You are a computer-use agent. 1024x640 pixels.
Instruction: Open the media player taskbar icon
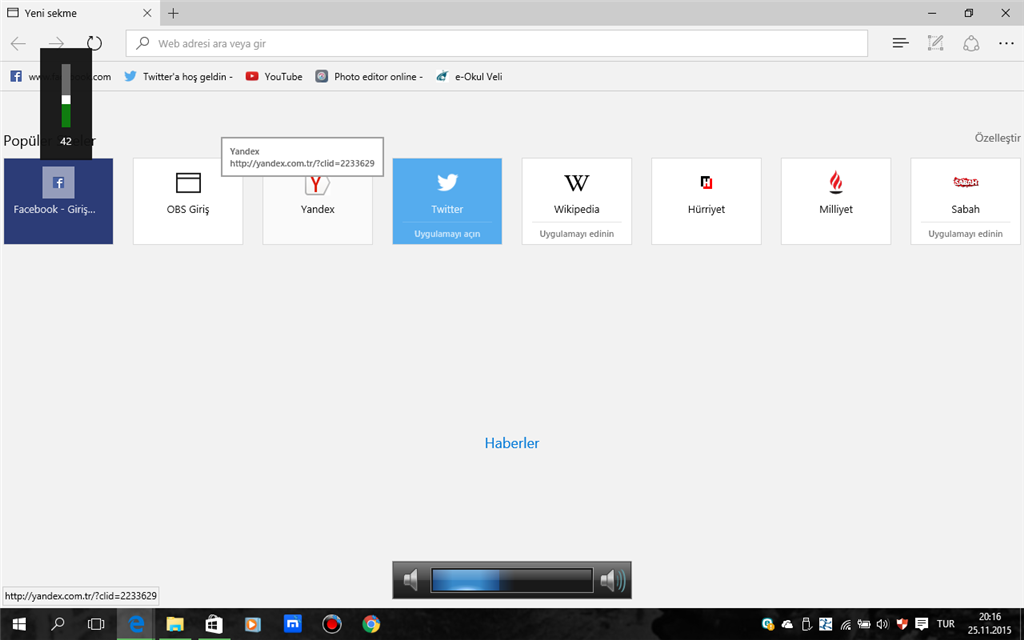pos(253,624)
